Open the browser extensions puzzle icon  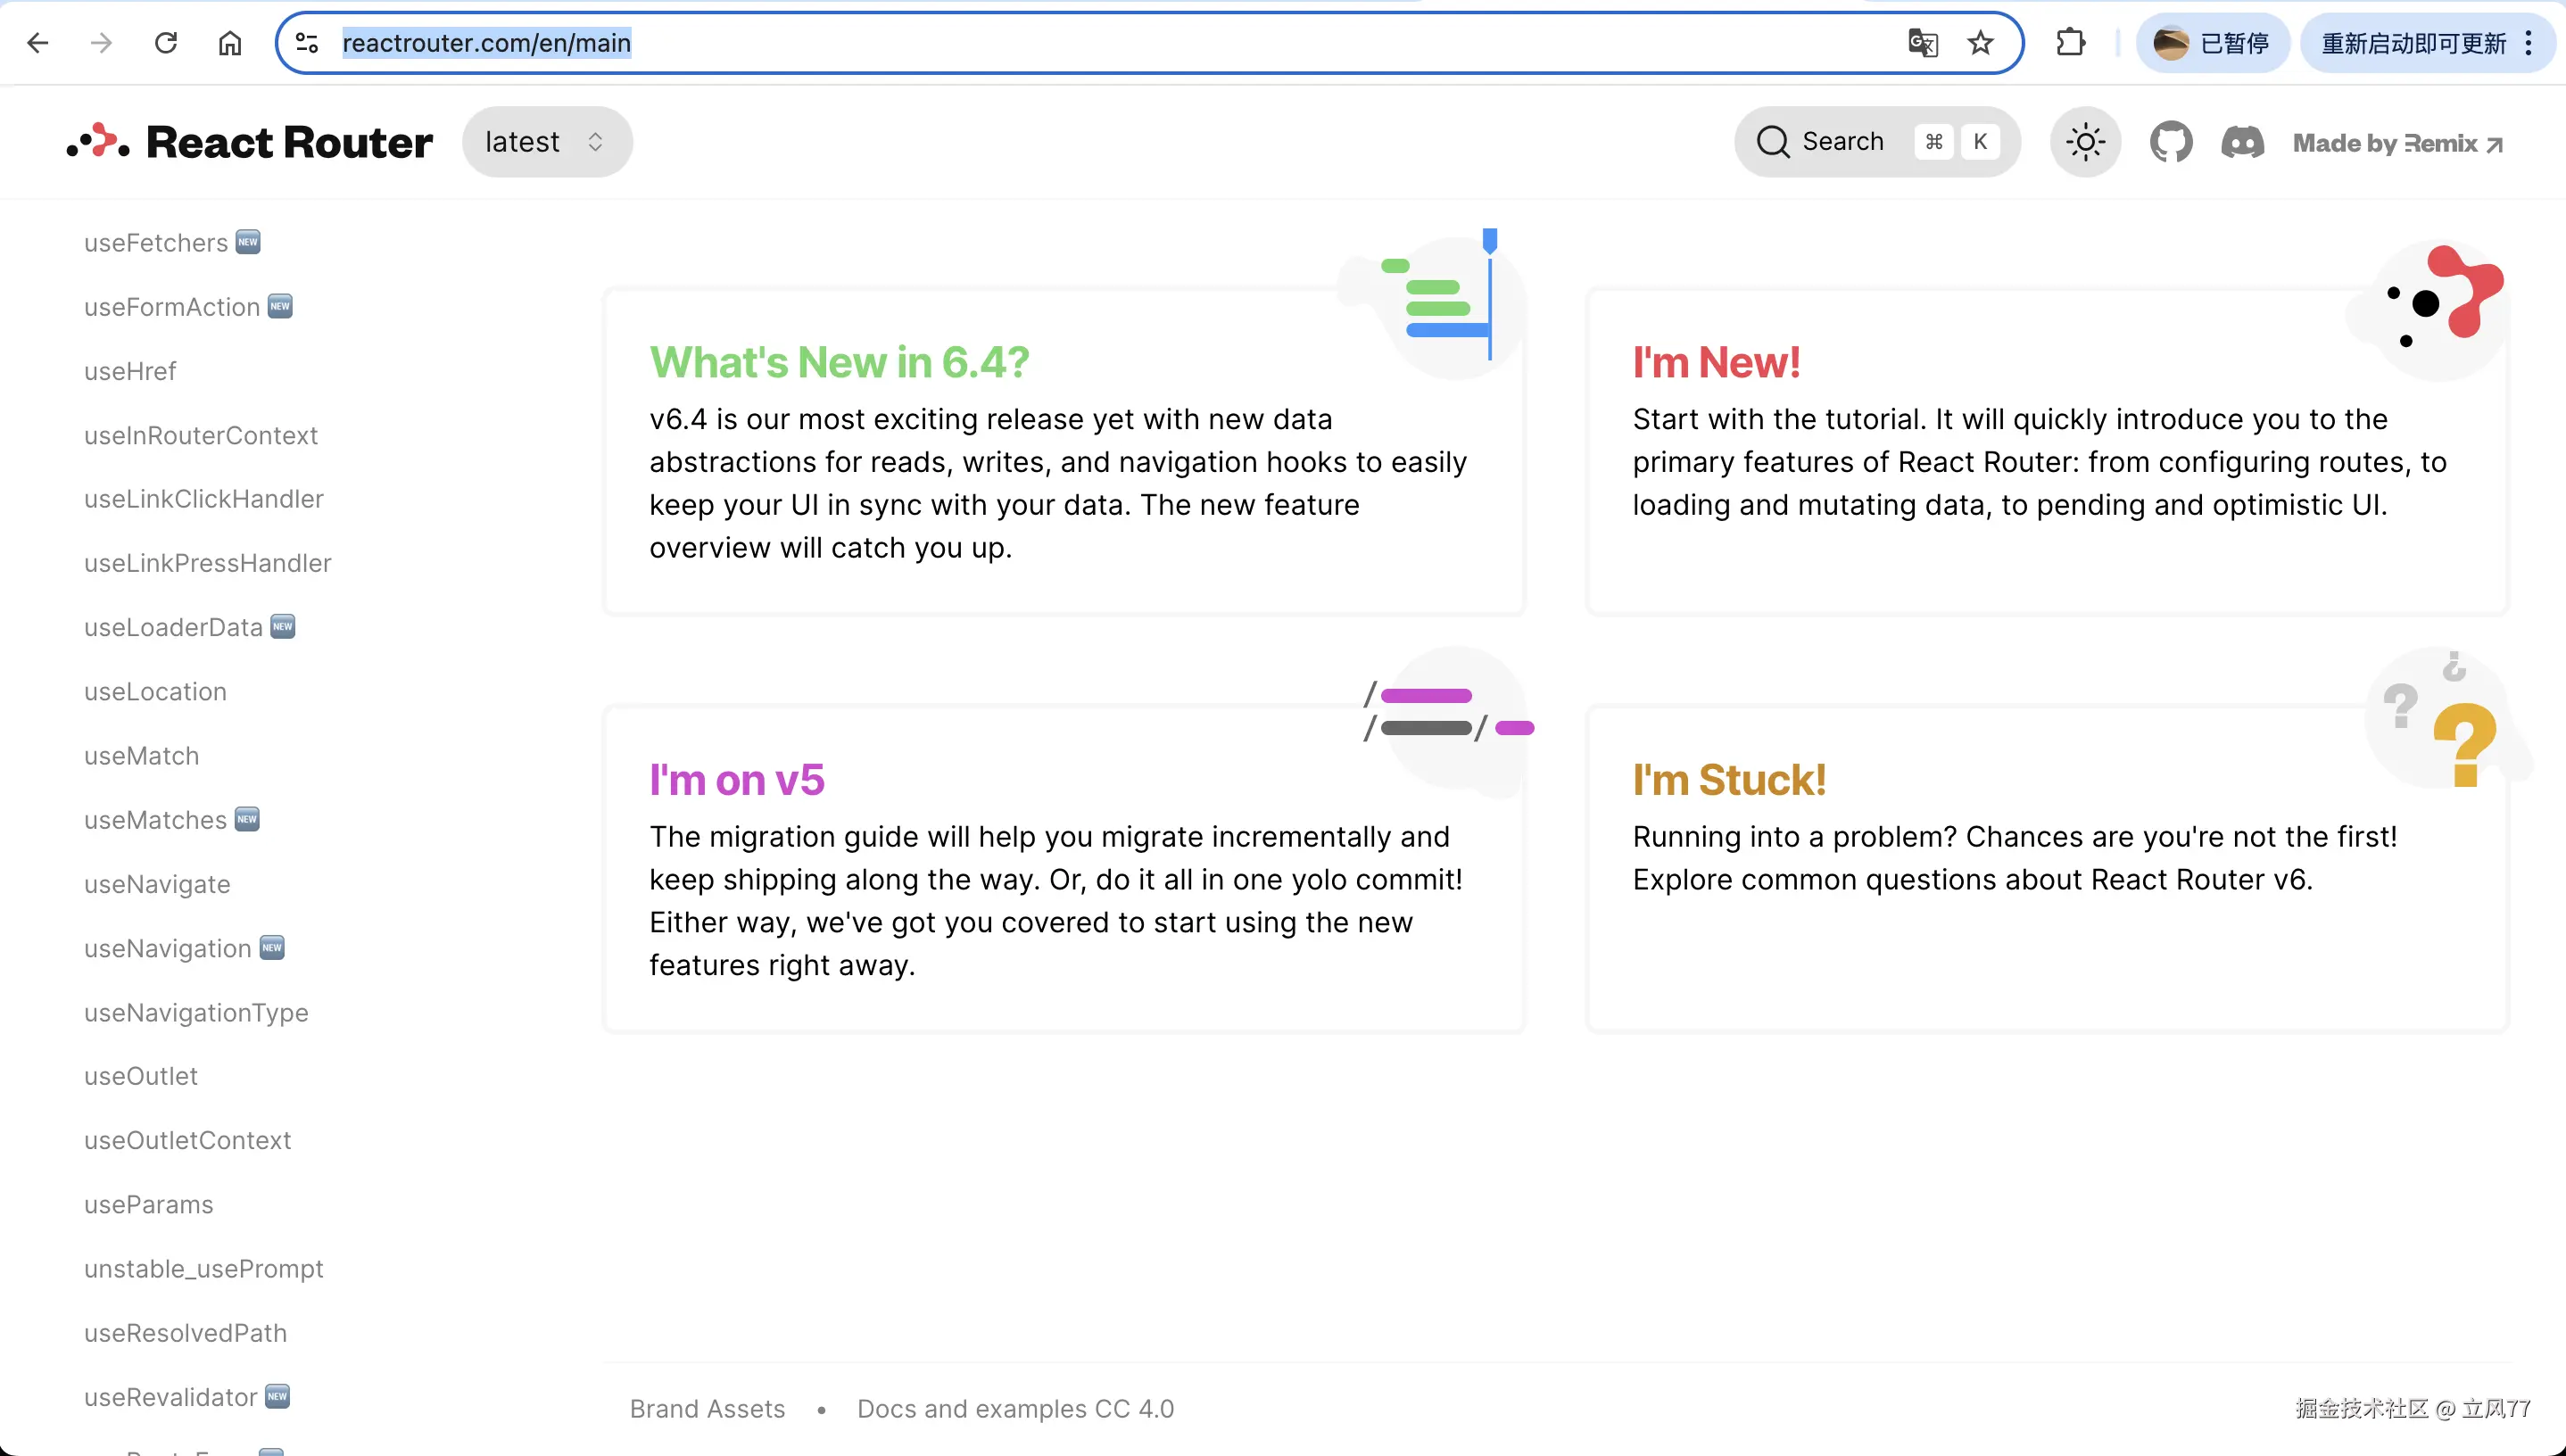coord(2070,43)
